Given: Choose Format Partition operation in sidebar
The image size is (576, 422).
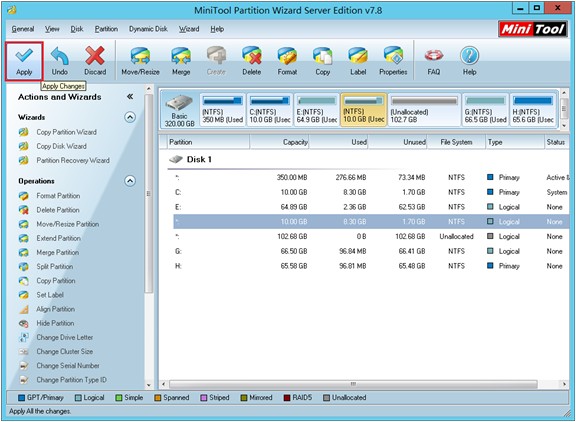Looking at the screenshot, I should coord(58,196).
